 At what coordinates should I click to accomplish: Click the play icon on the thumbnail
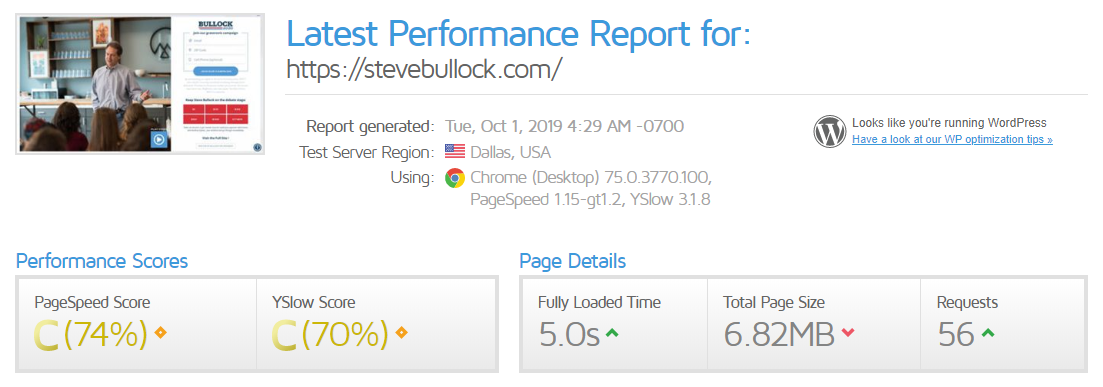(159, 139)
